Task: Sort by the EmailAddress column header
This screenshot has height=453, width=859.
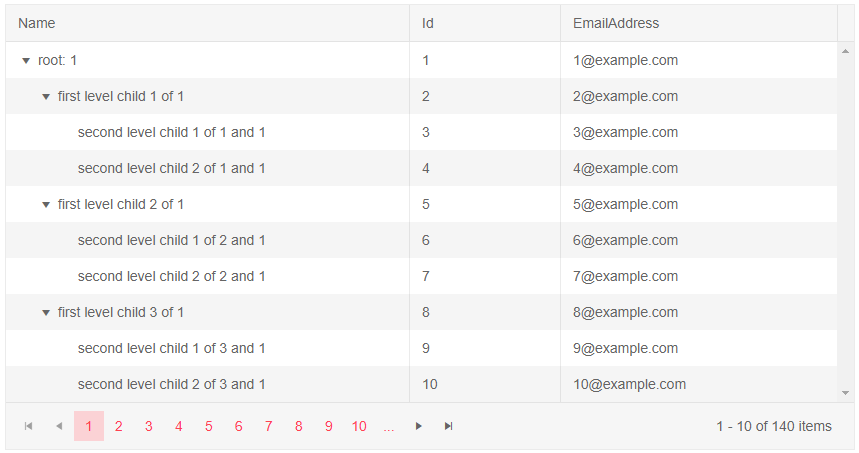Action: [616, 23]
